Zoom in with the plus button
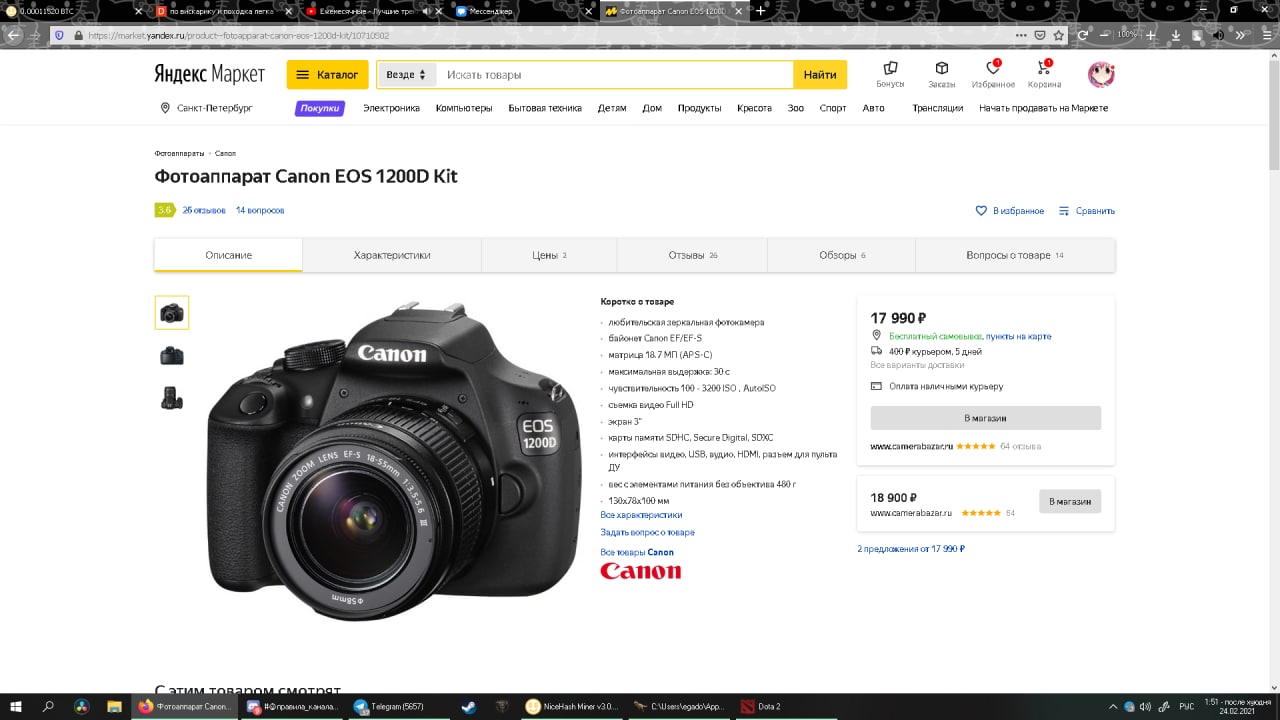 click(1151, 35)
